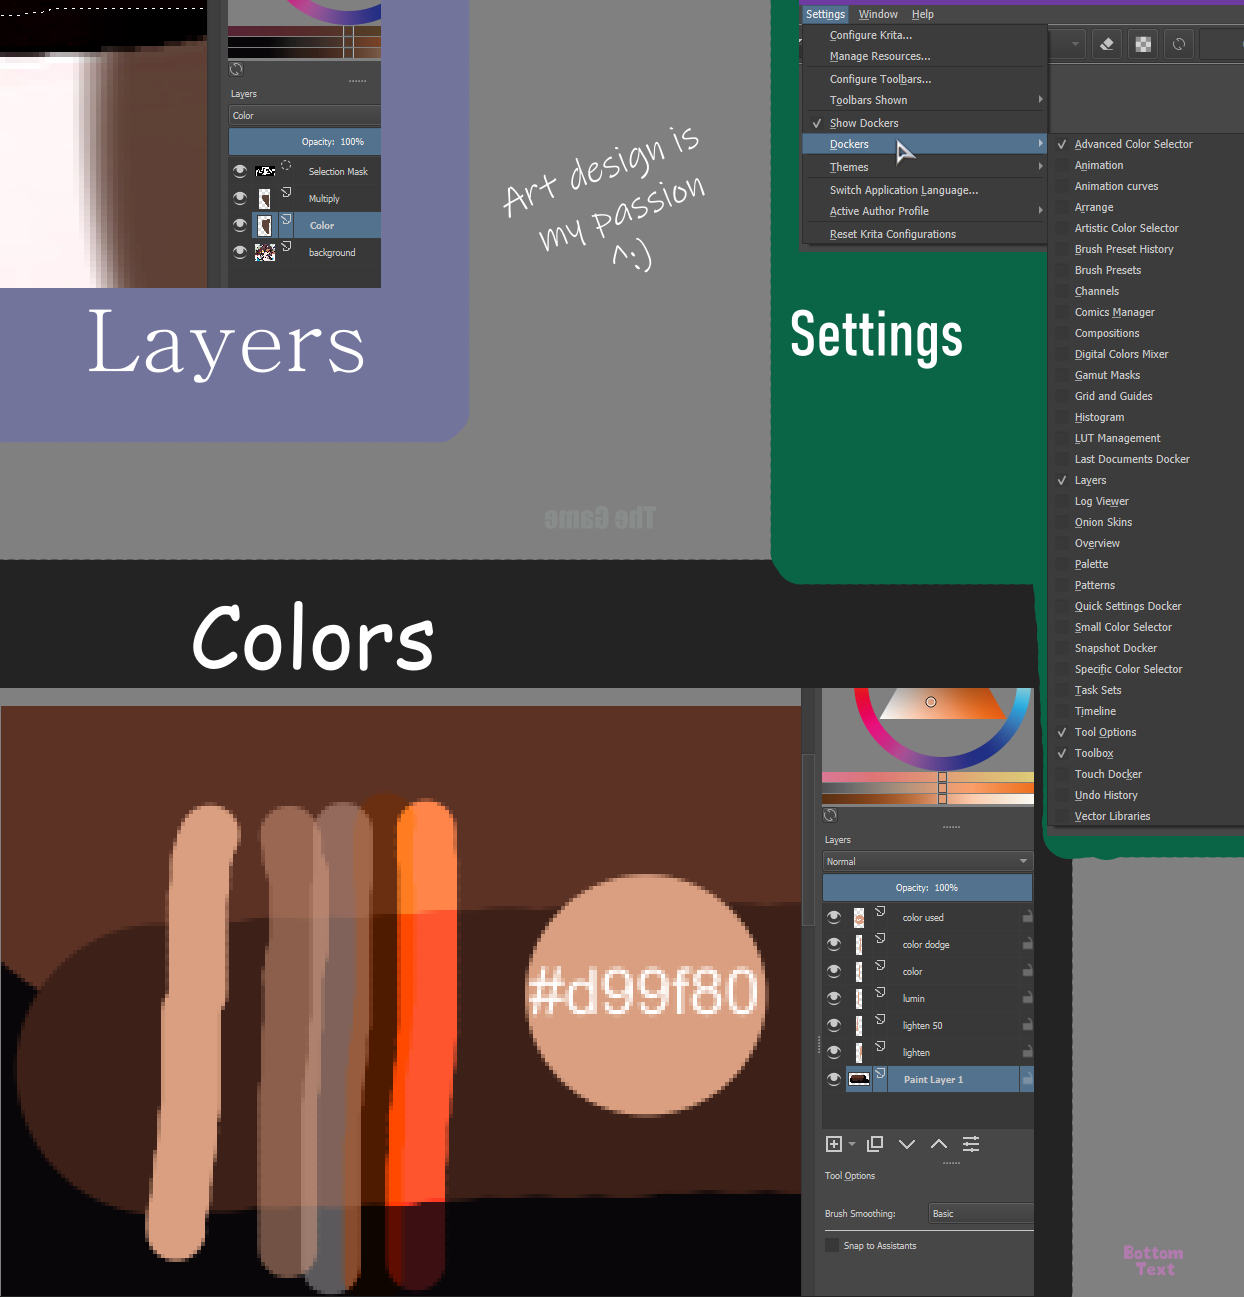Viewport: 1244px width, 1297px height.
Task: Click refresh icon under the bottom color selector
Action: click(x=830, y=815)
